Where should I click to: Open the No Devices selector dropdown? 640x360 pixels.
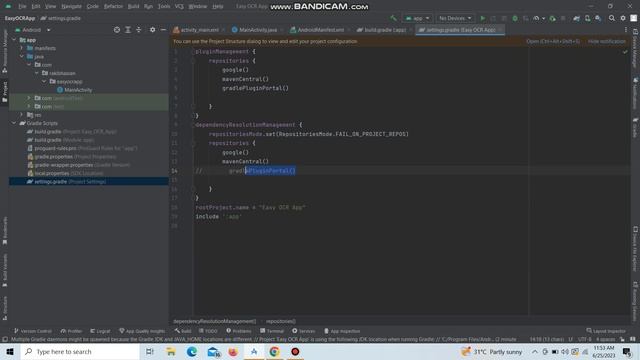(x=455, y=18)
